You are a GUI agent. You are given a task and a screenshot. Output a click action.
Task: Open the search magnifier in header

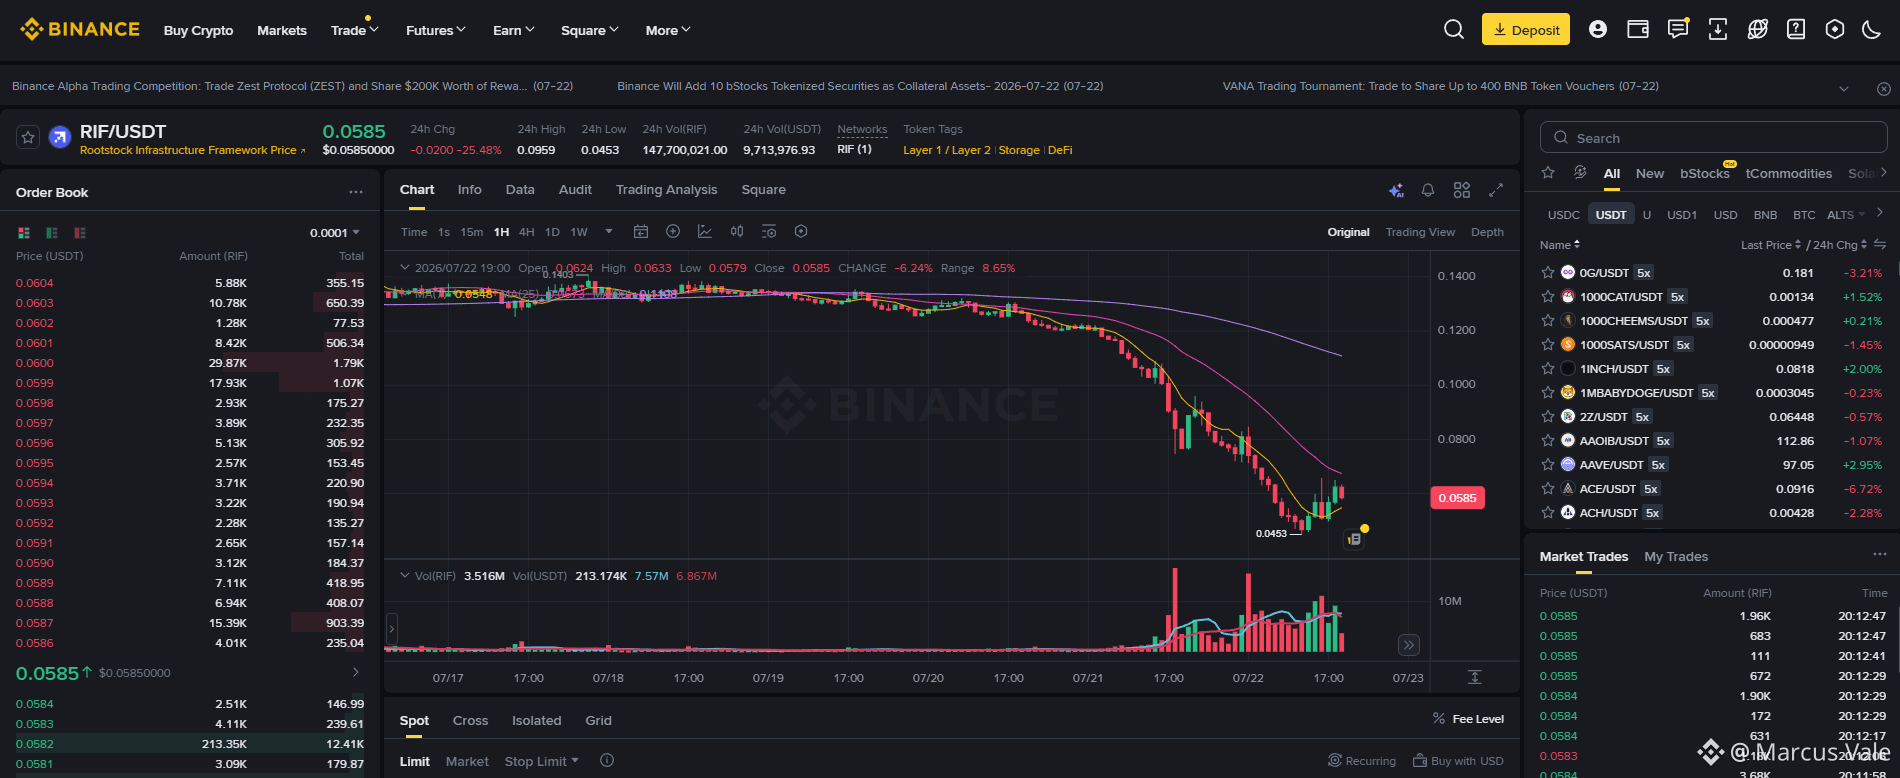[x=1454, y=29]
